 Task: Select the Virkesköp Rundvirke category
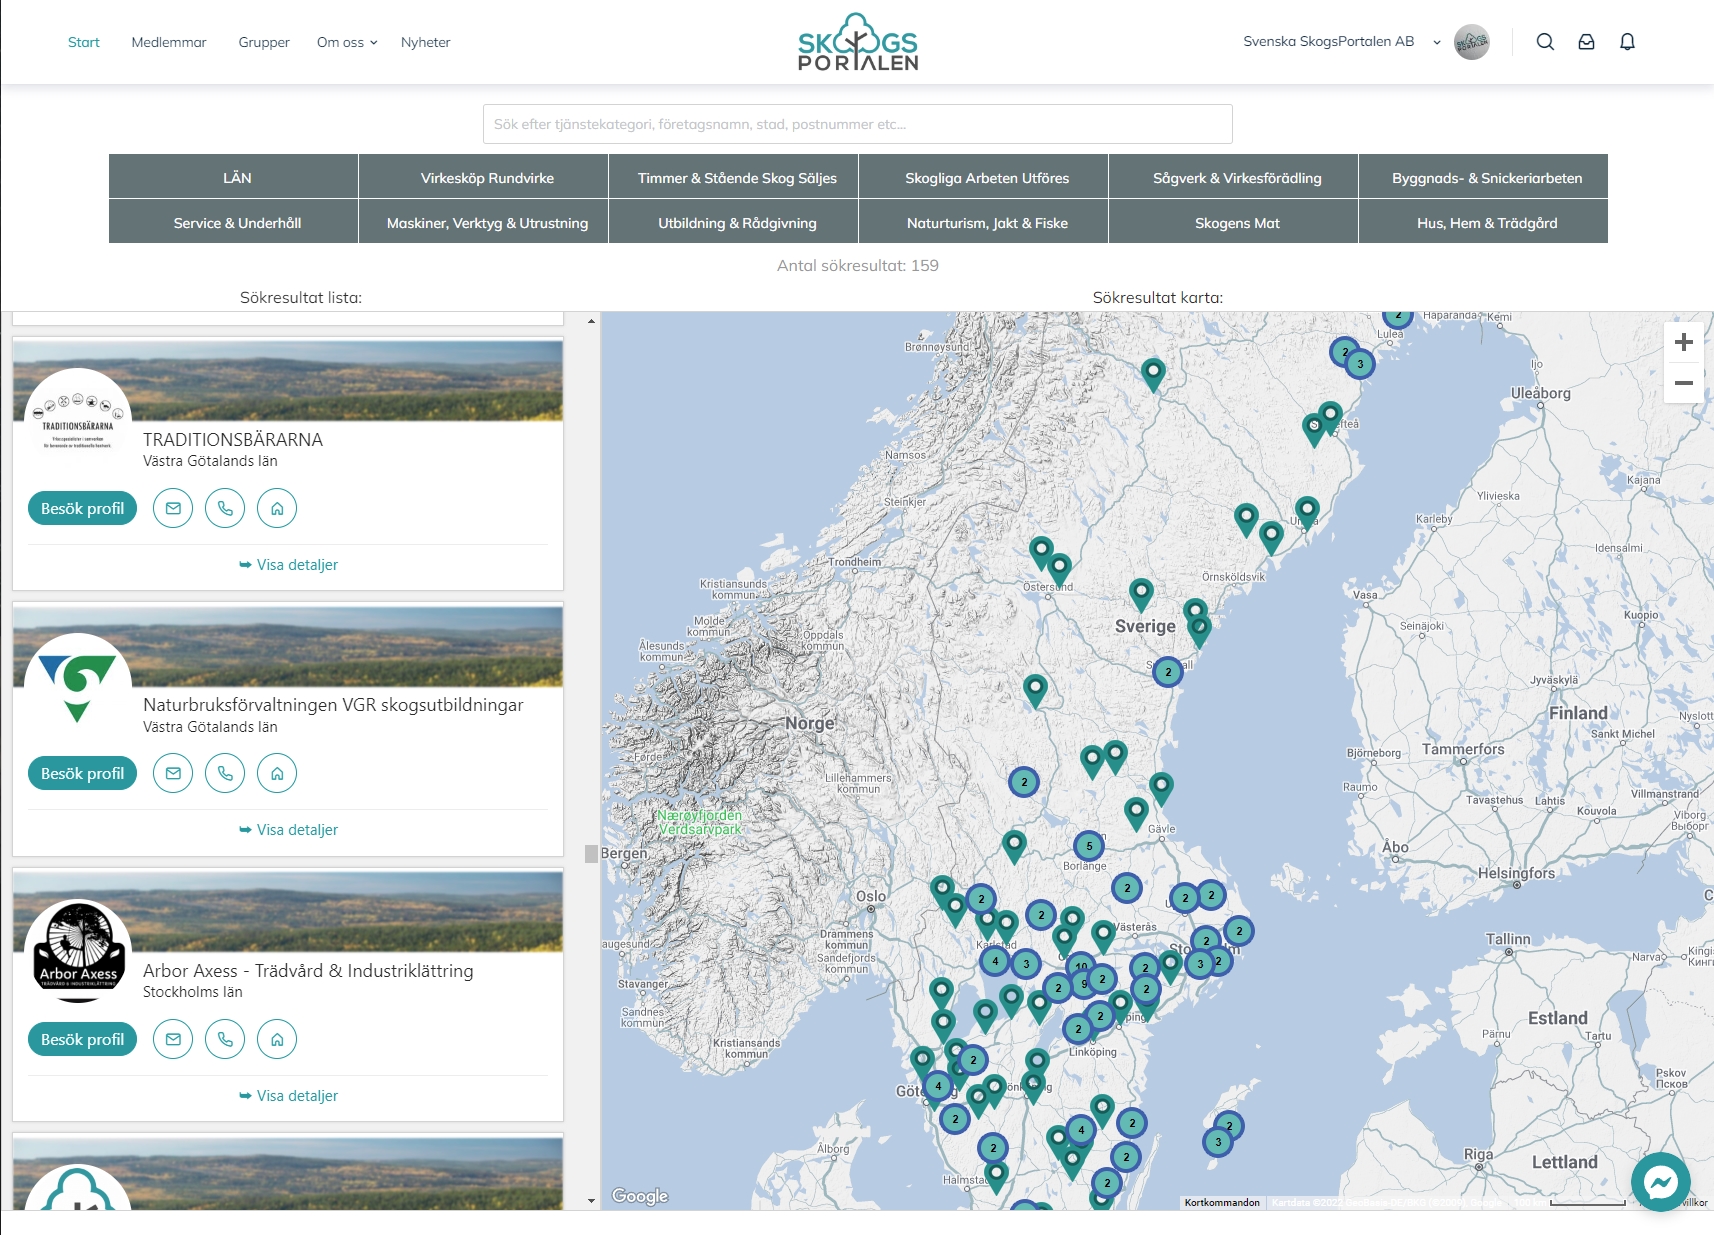coord(484,177)
